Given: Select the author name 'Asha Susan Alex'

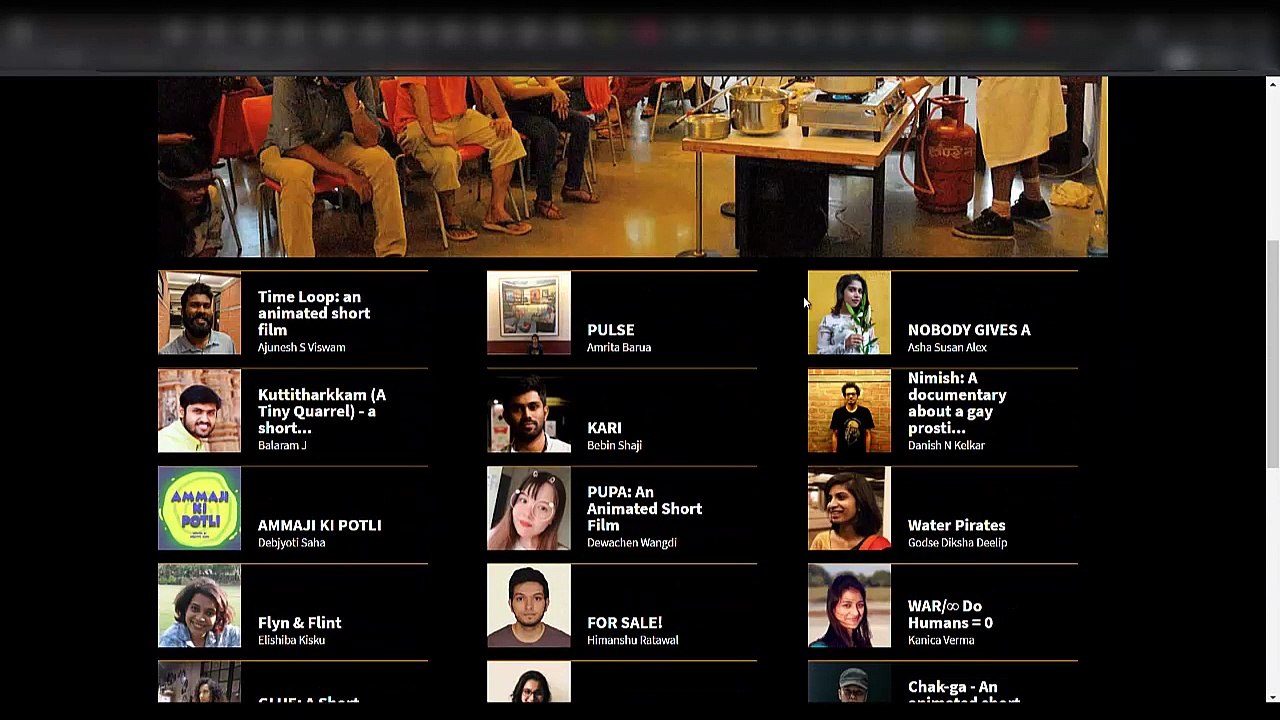Looking at the screenshot, I should click(x=948, y=348).
